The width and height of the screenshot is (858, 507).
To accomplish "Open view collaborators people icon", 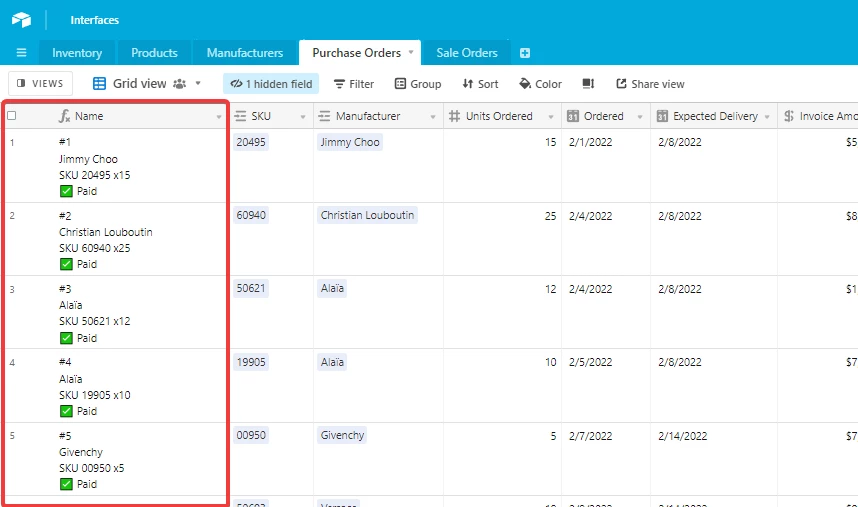I will point(179,84).
